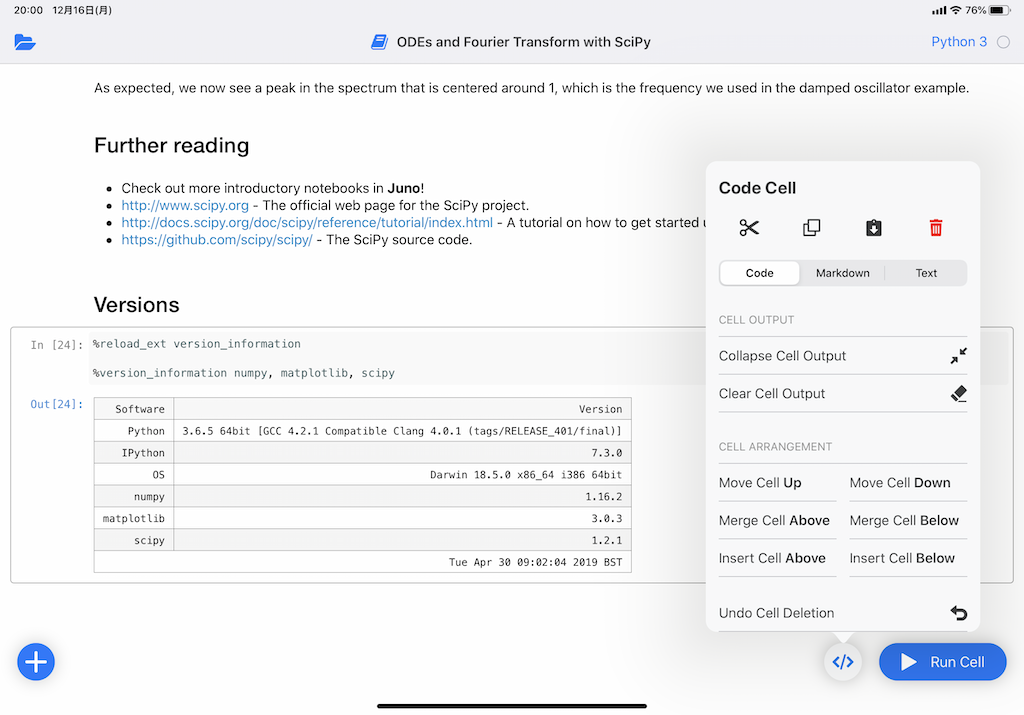Click the Out[24] output label
This screenshot has height=715, width=1024.
[57, 404]
